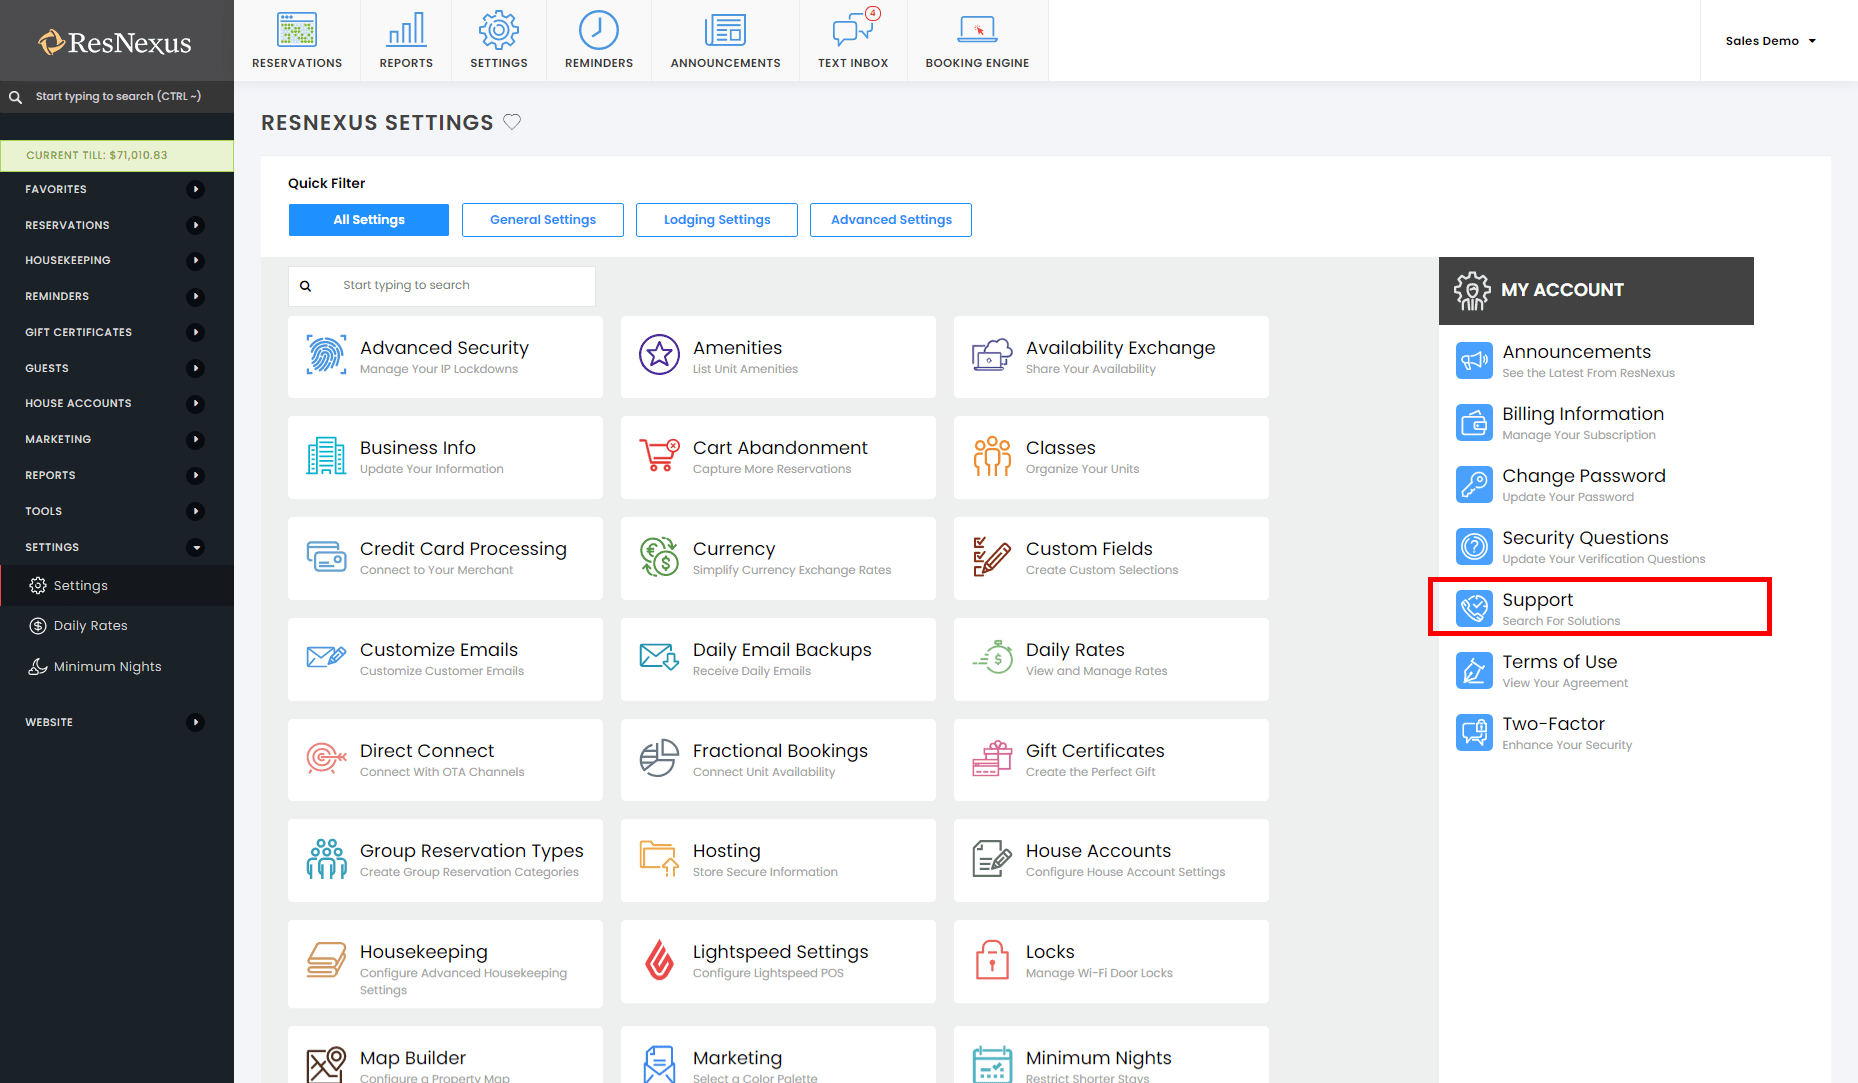Click the settings search input field
This screenshot has width=1858, height=1083.
click(460, 286)
